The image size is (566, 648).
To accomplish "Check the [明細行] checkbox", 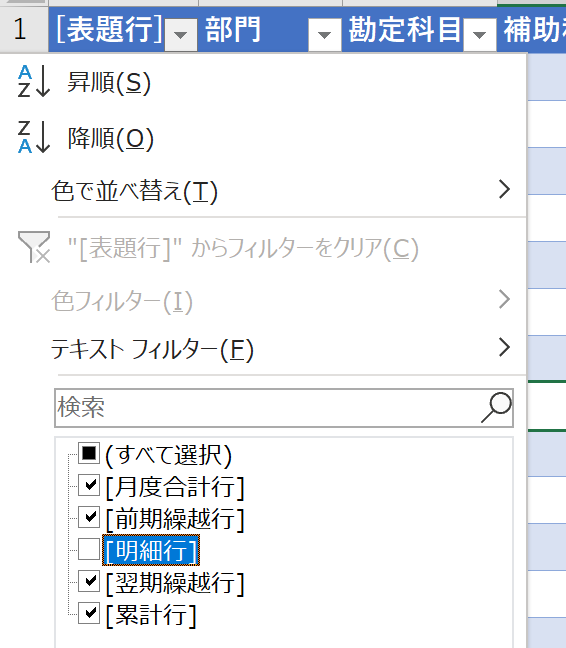I will tap(89, 549).
